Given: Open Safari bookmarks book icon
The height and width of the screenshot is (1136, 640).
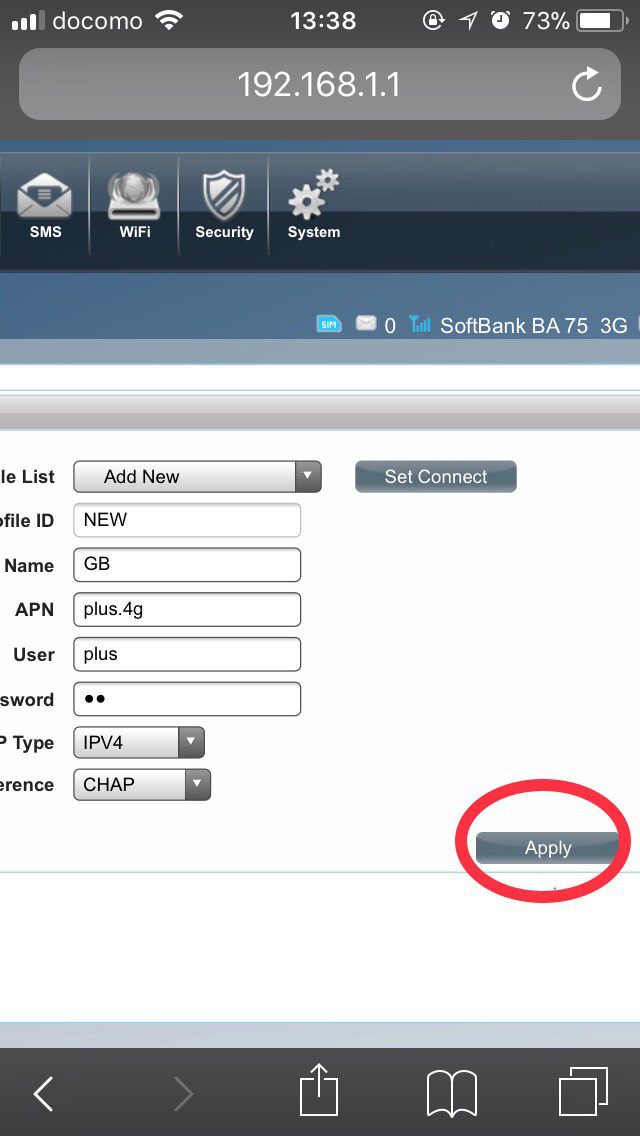Looking at the screenshot, I should click(x=451, y=1092).
